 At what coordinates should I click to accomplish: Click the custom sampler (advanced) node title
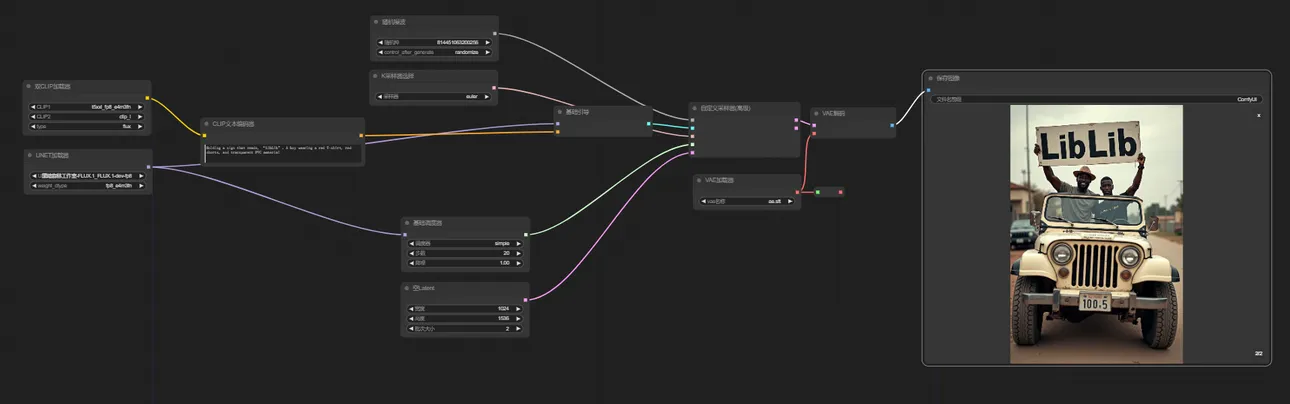tap(727, 108)
